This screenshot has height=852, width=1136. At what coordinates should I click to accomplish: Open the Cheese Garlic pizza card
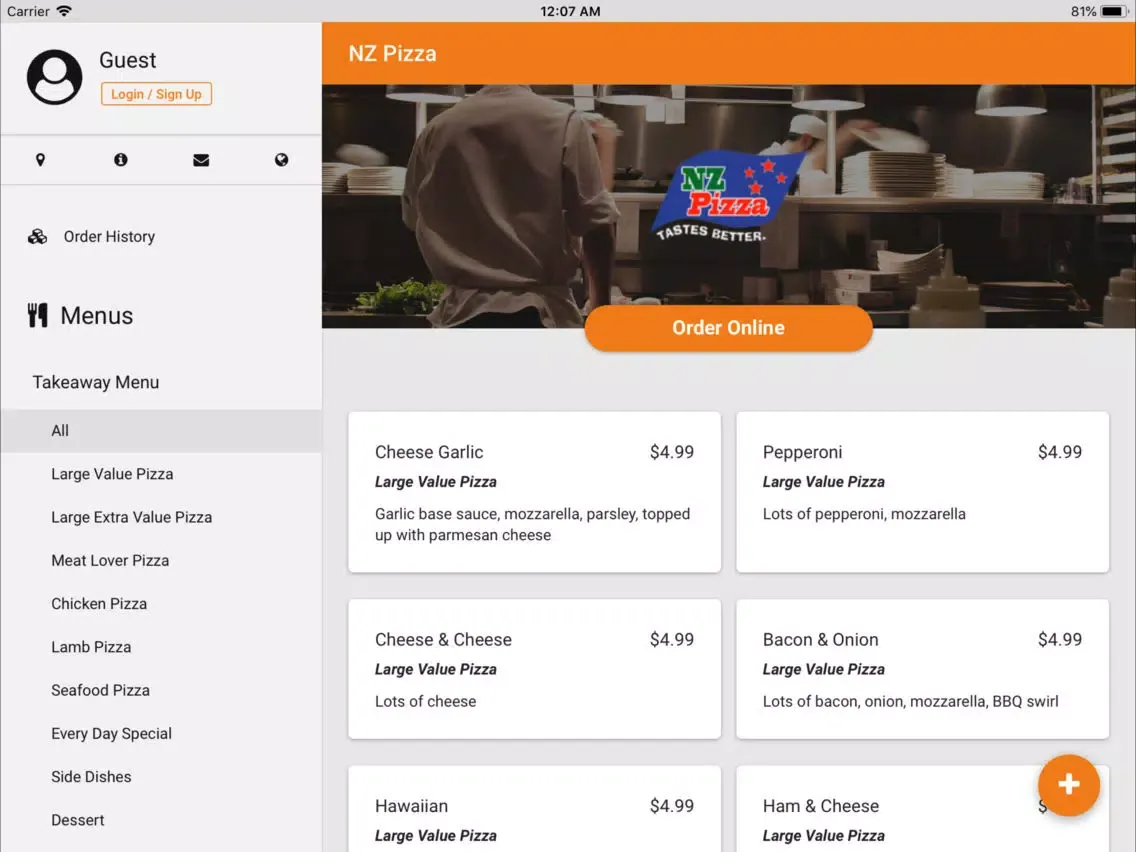pos(534,492)
